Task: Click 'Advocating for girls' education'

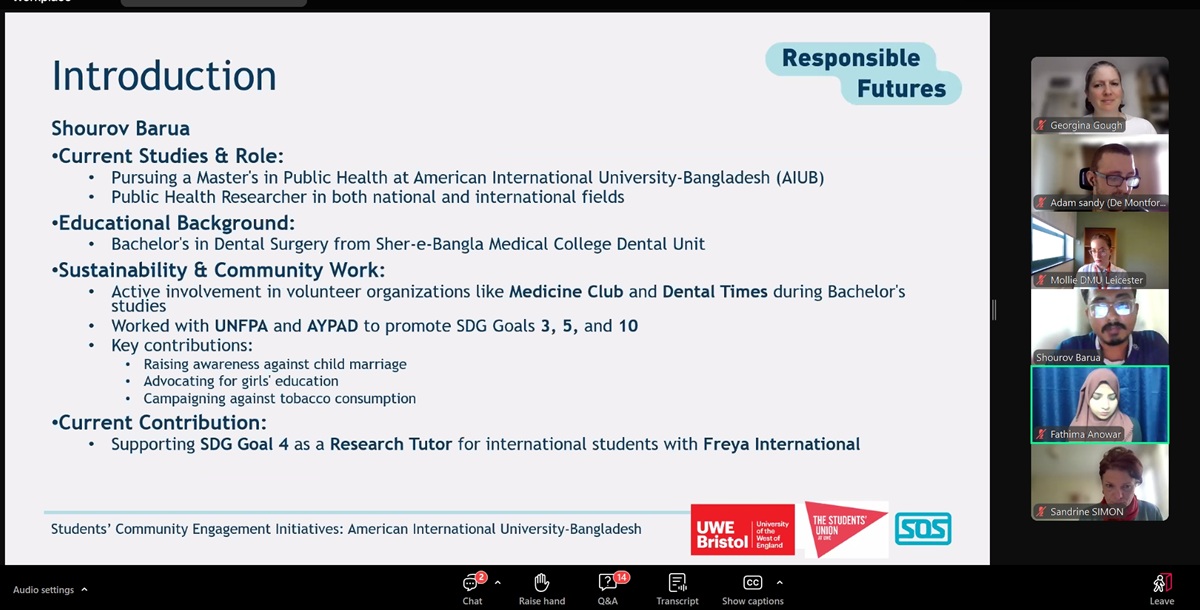Action: 241,381
